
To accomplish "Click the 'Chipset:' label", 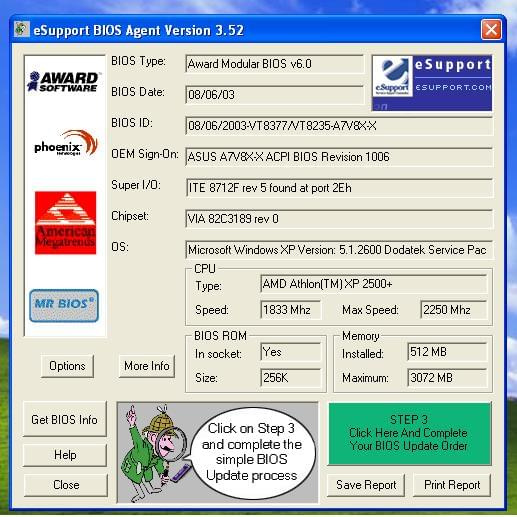I will pyautogui.click(x=130, y=216).
